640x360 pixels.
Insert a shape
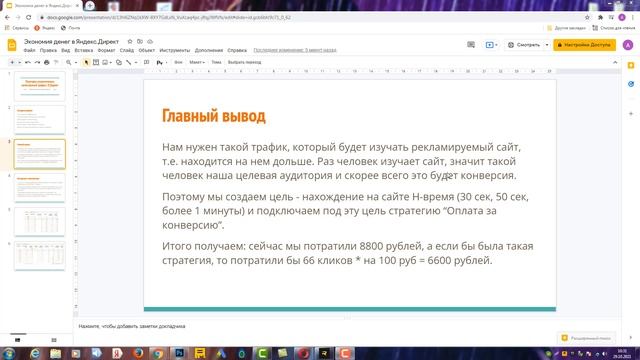pyautogui.click(x=119, y=62)
